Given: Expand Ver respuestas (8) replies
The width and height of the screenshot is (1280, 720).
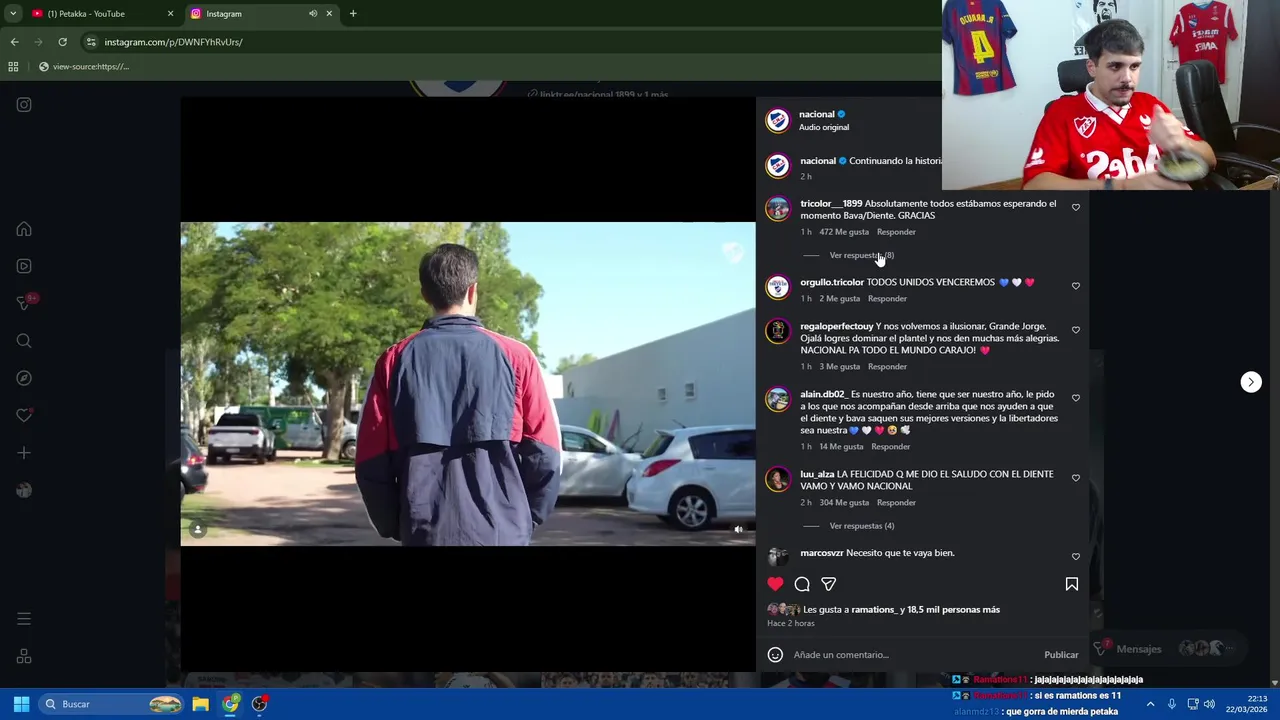Looking at the screenshot, I should [861, 255].
